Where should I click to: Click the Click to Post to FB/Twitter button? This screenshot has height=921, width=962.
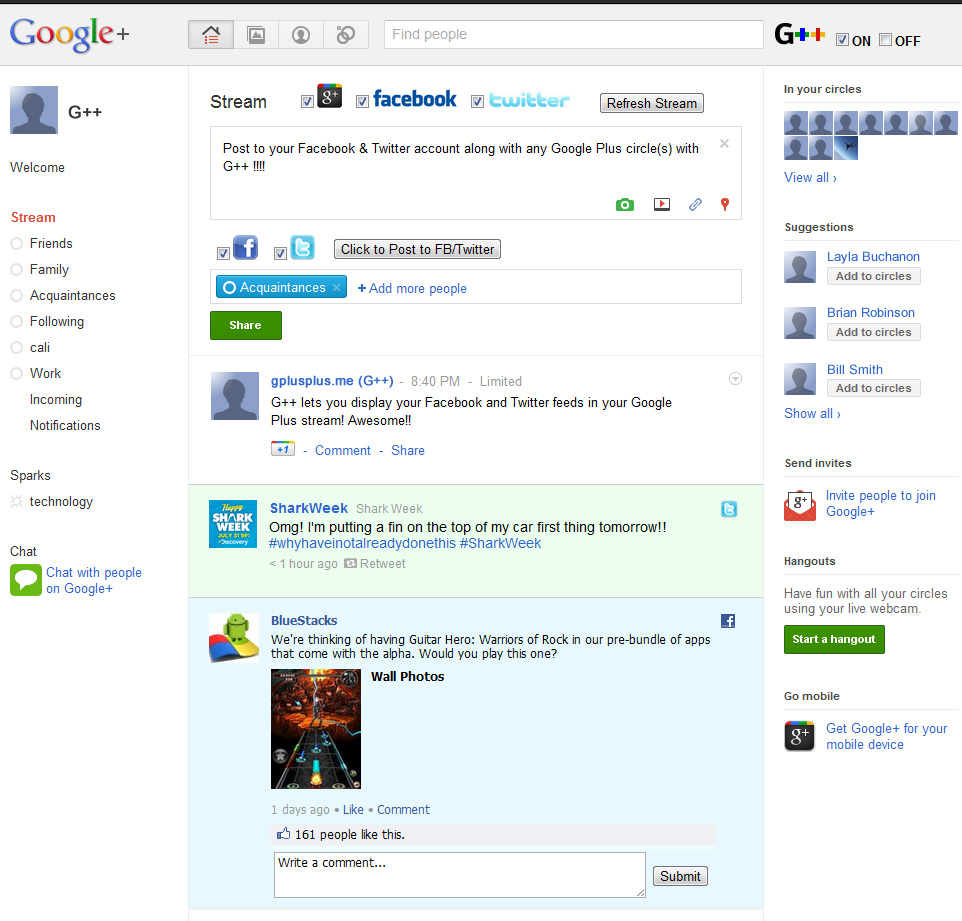tap(417, 249)
